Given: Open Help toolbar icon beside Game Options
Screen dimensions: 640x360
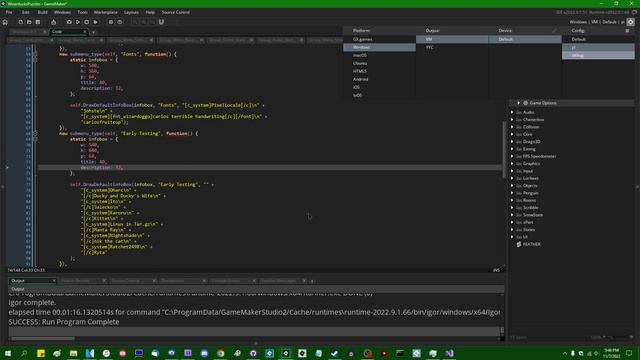Looking at the screenshot, I should [120, 22].
